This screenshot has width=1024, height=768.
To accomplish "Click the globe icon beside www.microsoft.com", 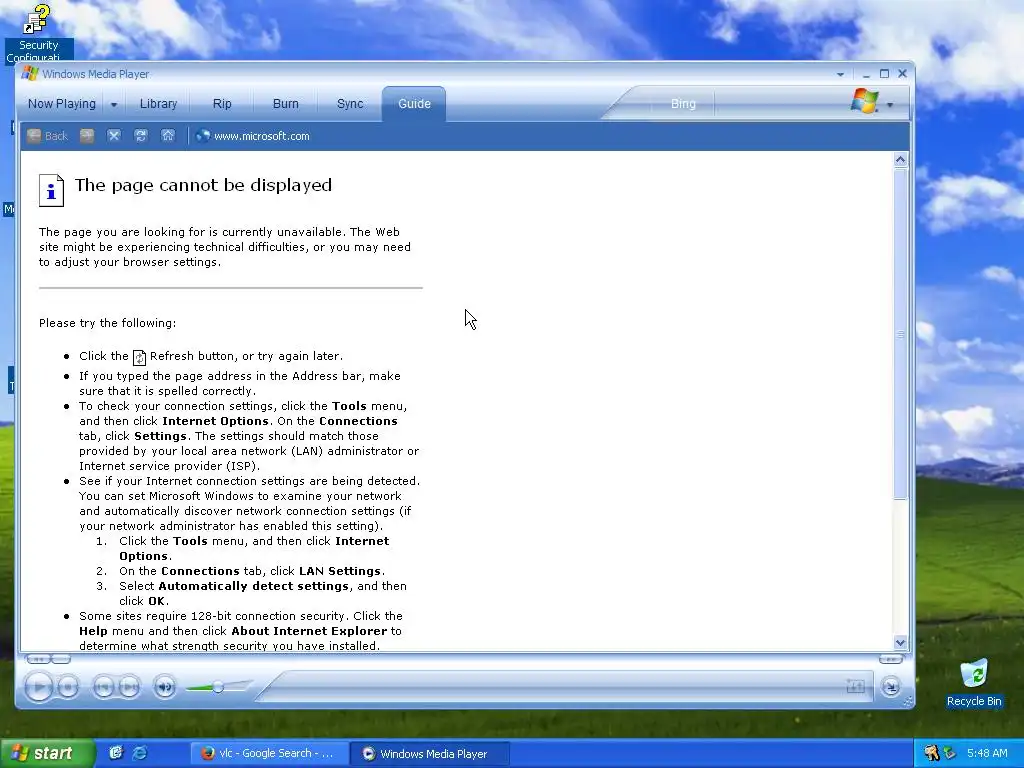I will click(203, 136).
